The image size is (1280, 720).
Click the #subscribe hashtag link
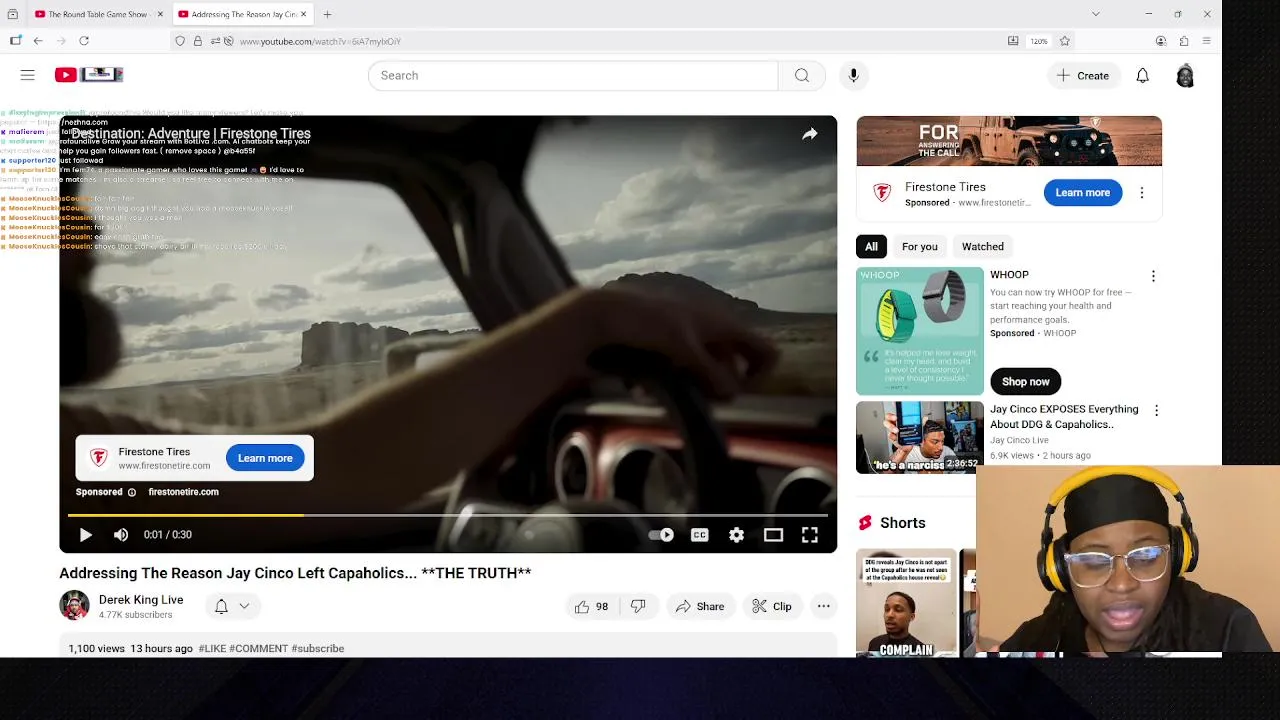pos(318,649)
